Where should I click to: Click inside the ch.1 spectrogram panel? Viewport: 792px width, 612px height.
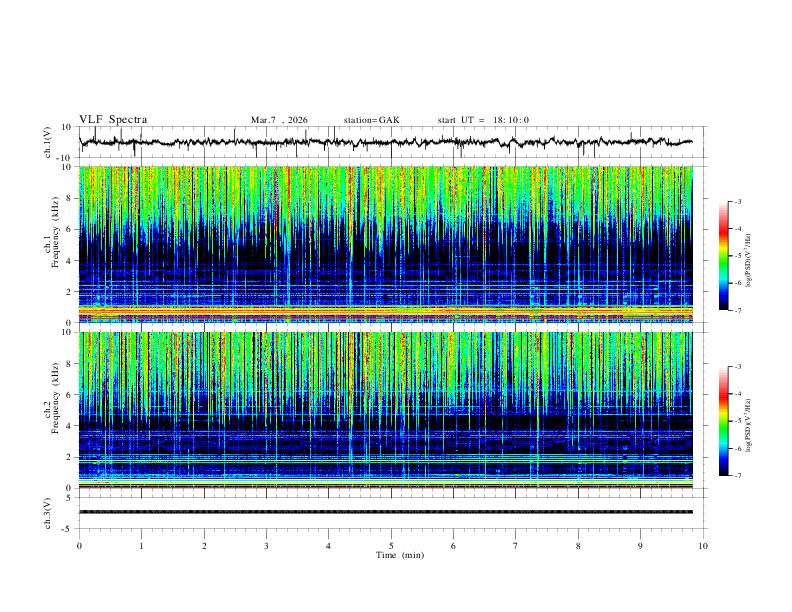click(386, 244)
